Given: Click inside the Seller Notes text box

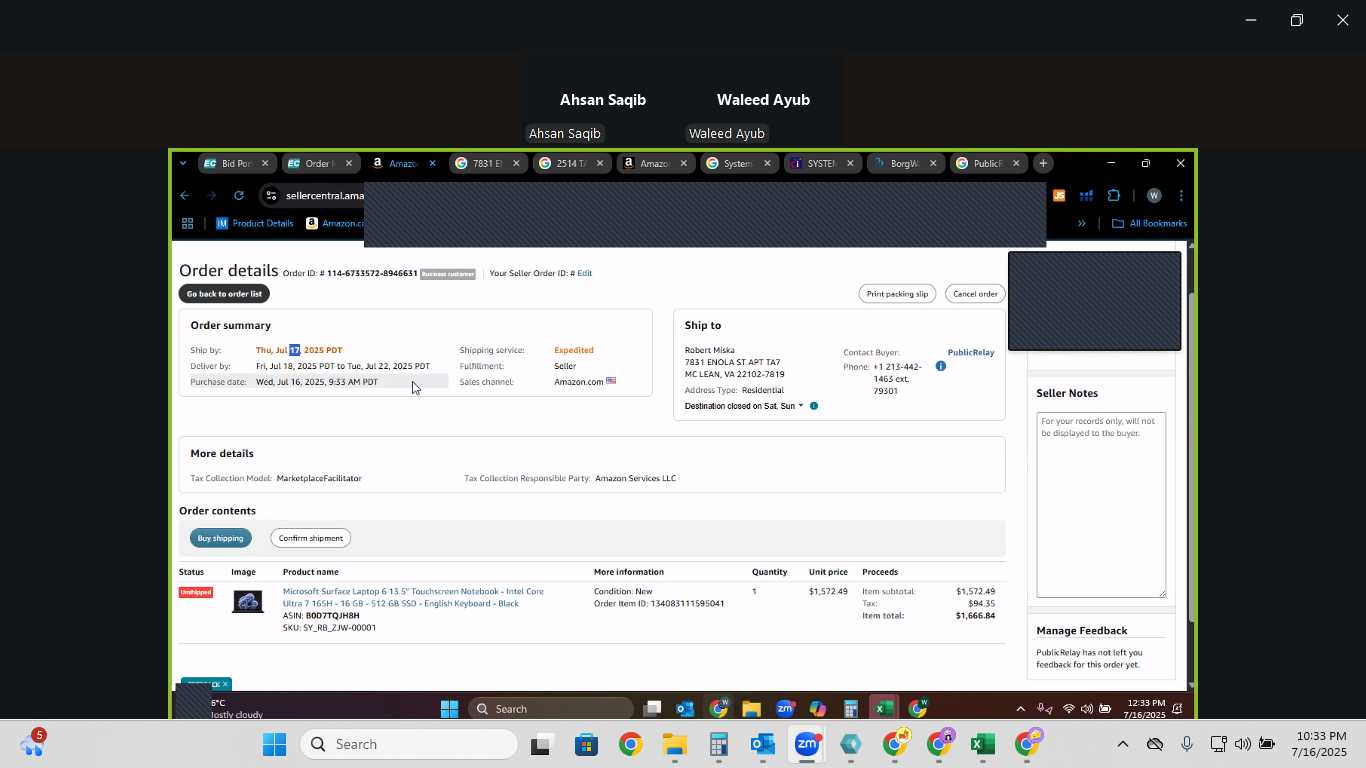Looking at the screenshot, I should click(x=1101, y=505).
